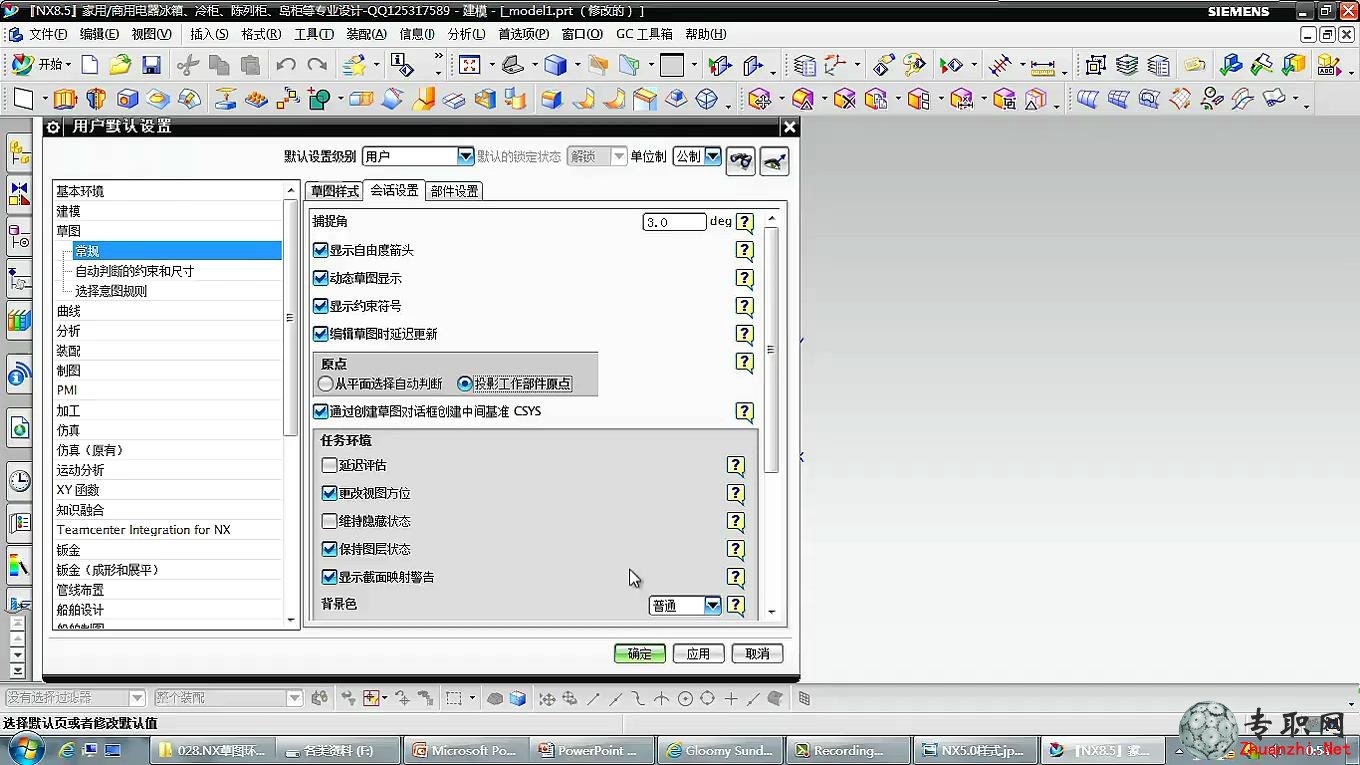Open the 整个装配 scope dropdown
Screen dimensions: 1360x765
coord(228,697)
